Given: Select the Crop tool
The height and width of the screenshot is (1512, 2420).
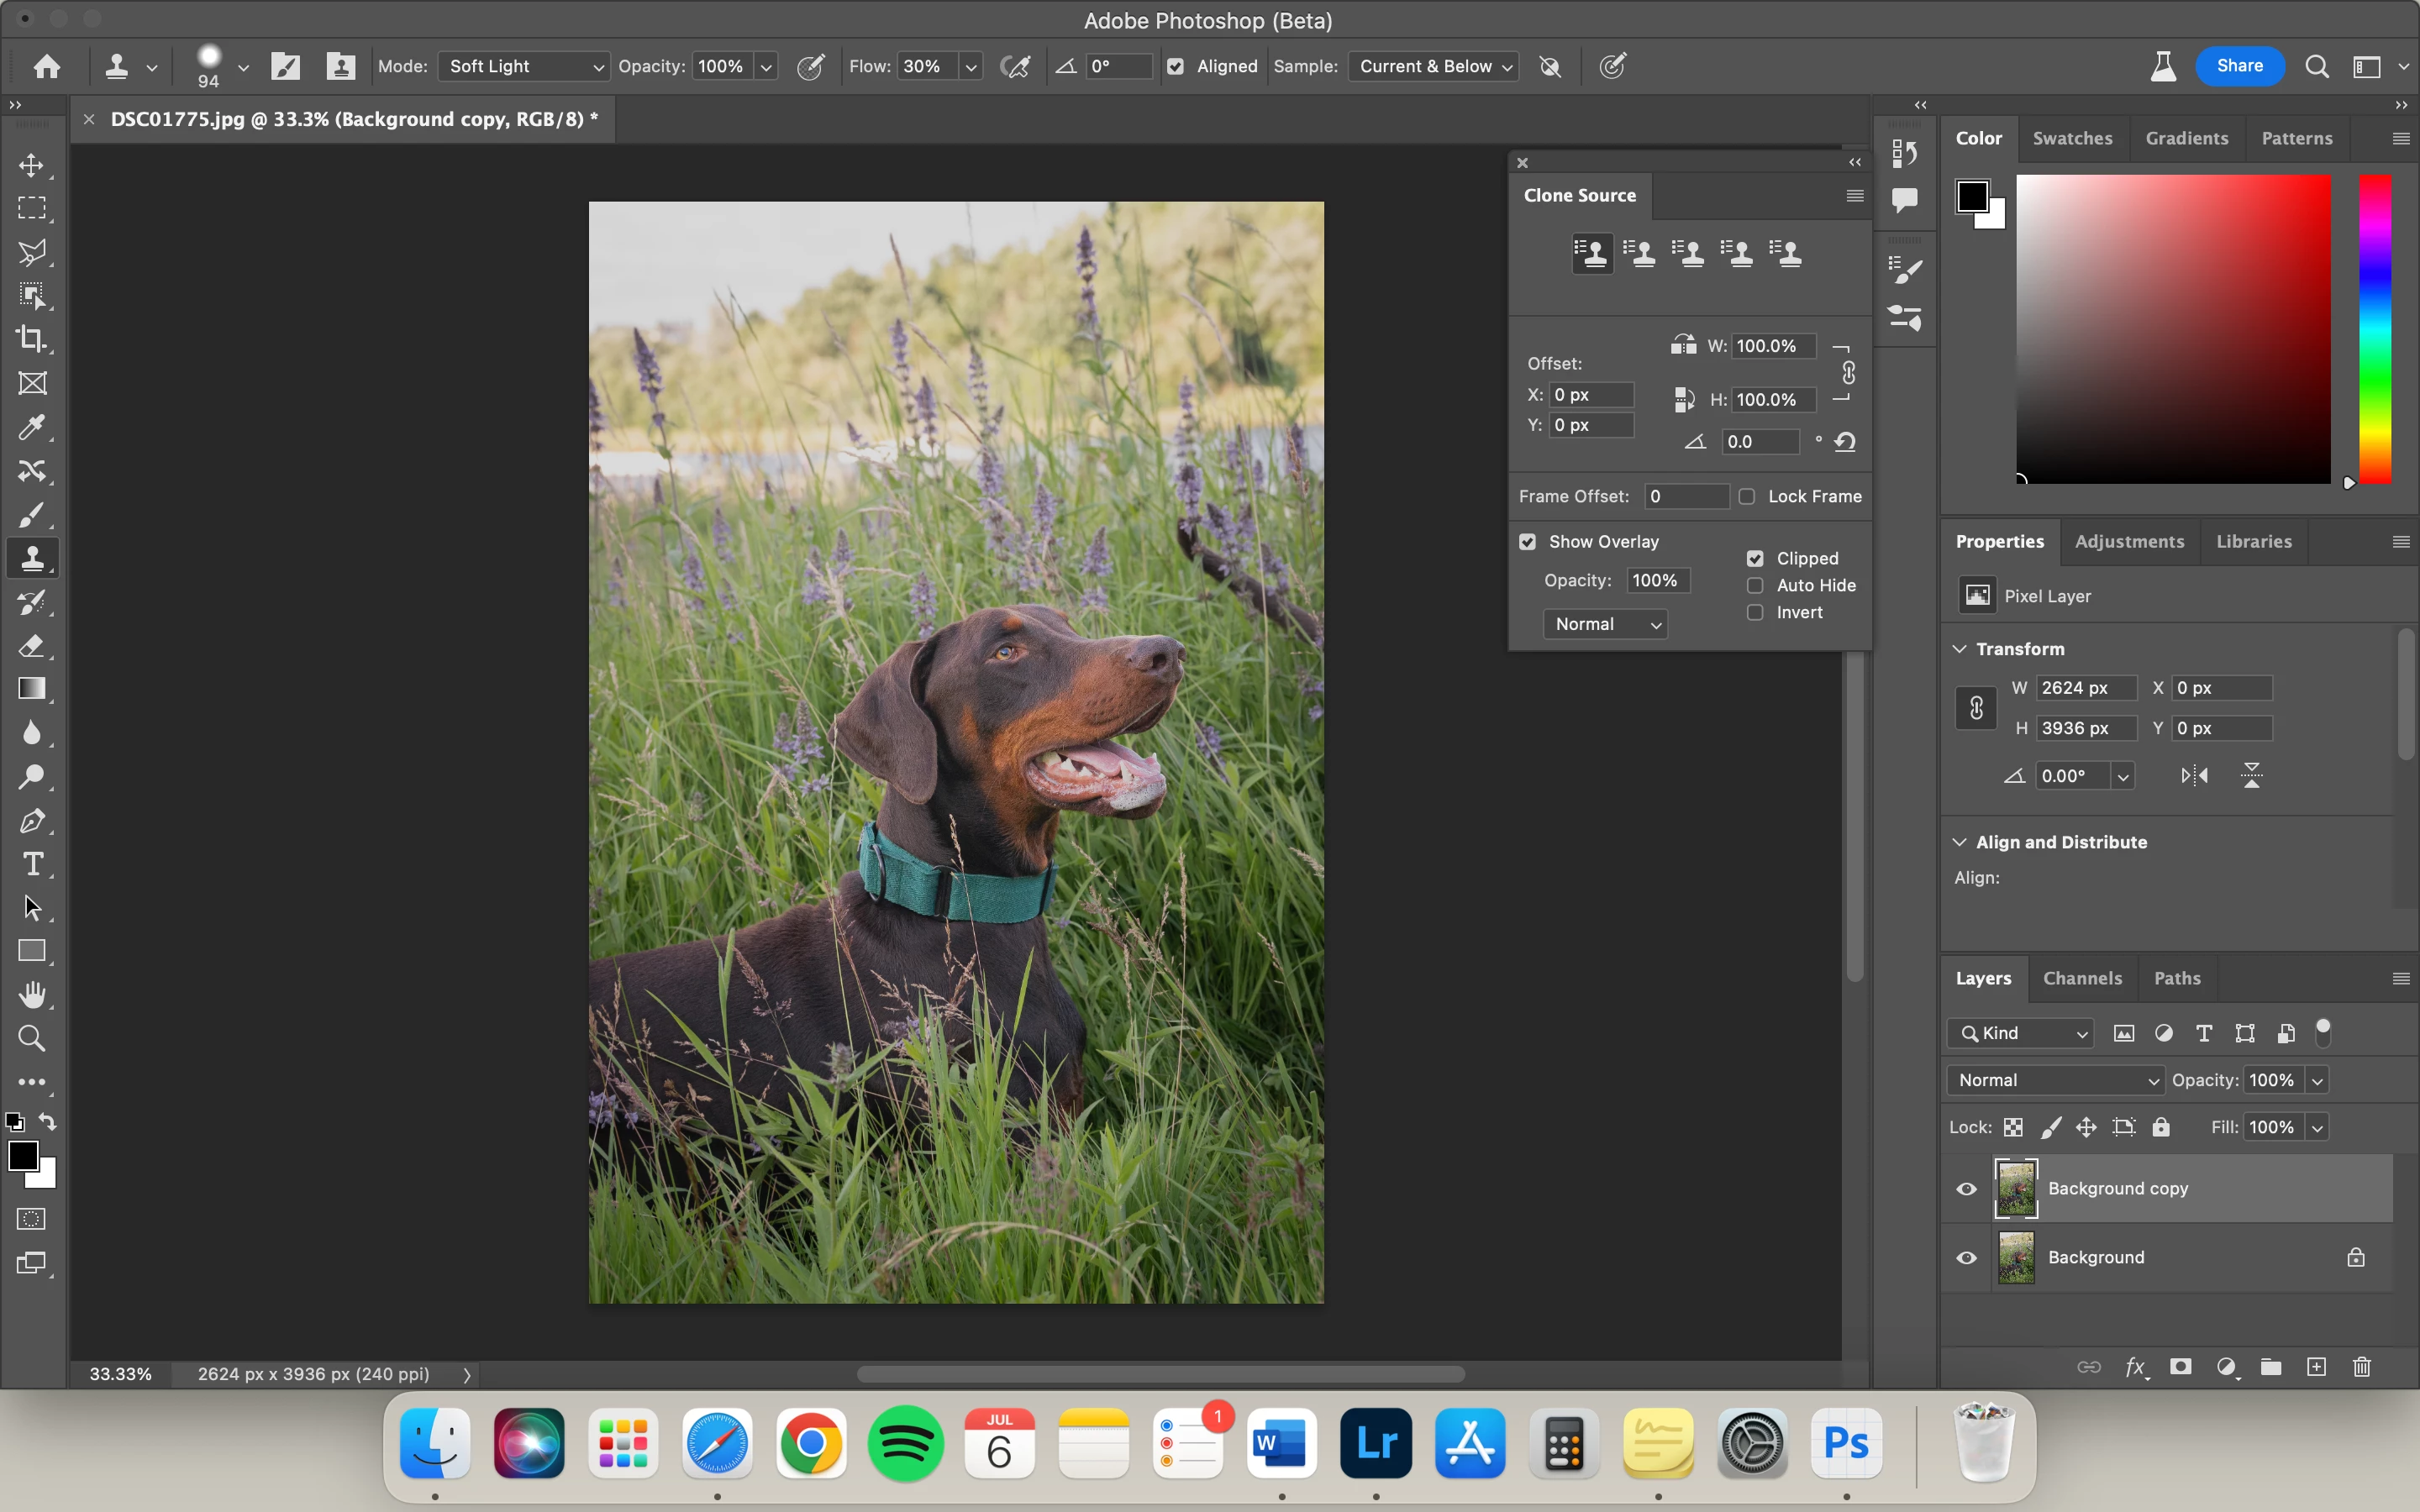Looking at the screenshot, I should pos(32,340).
